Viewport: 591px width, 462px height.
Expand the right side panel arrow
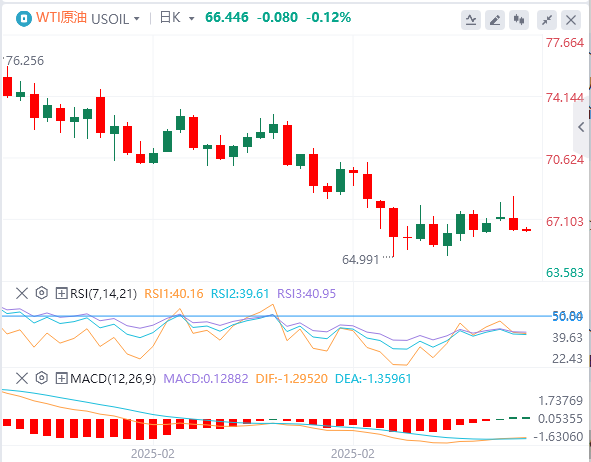[x=582, y=127]
